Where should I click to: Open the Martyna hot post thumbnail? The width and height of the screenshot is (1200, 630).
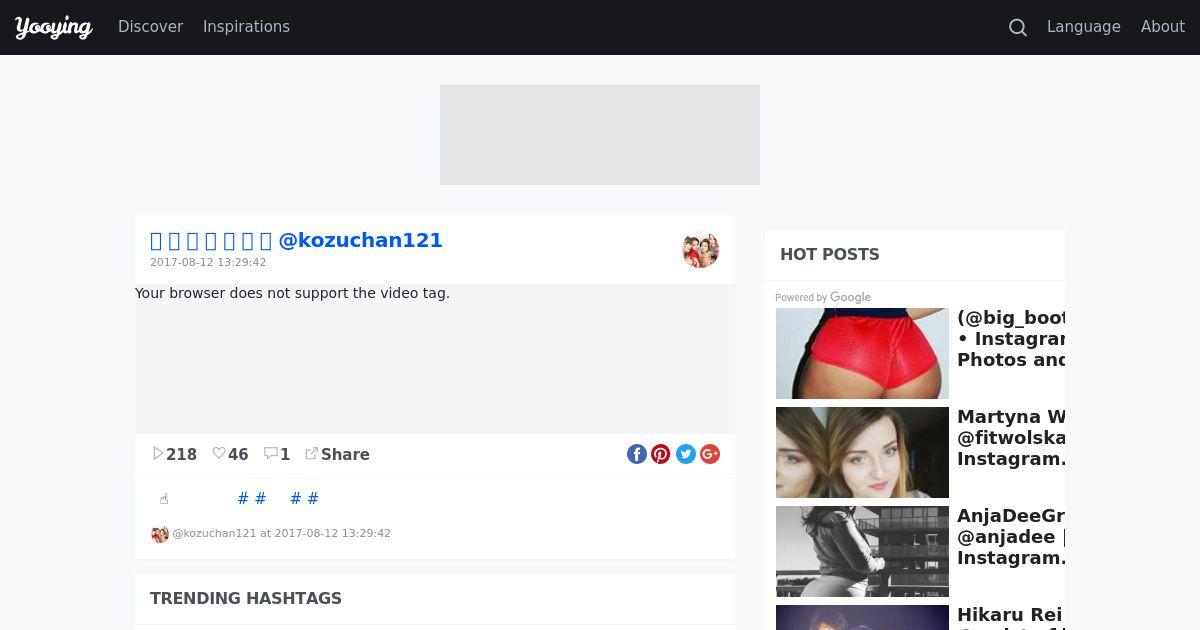862,452
